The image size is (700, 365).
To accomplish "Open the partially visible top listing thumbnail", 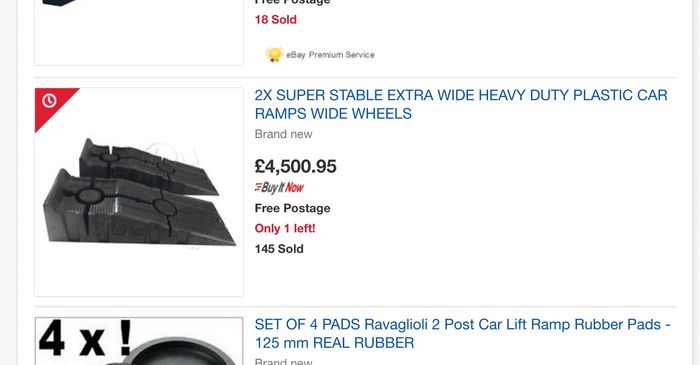I will [139, 32].
